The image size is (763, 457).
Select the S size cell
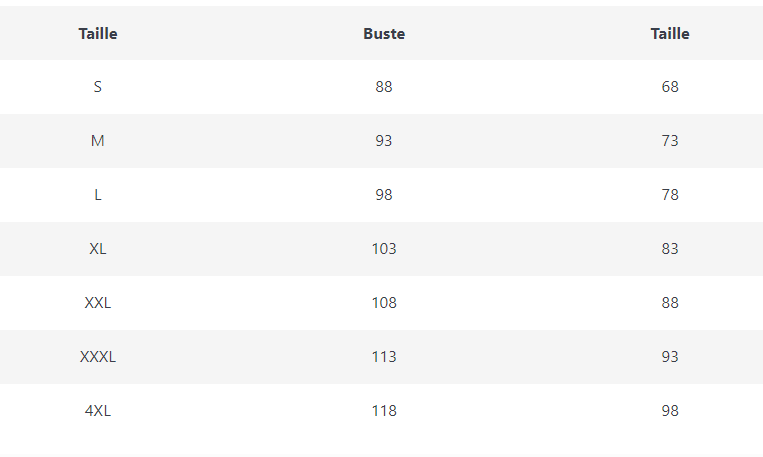click(98, 87)
